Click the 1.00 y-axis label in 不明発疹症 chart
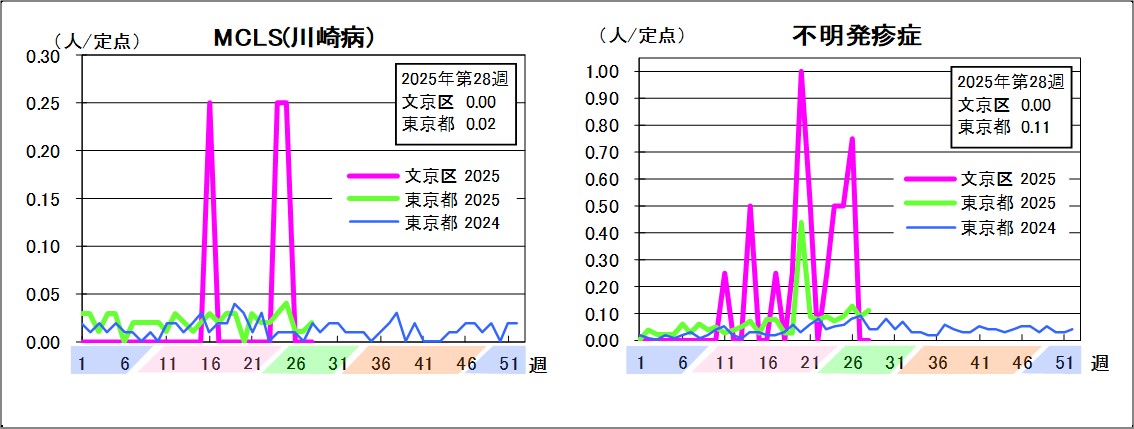1134x429 pixels. click(602, 71)
